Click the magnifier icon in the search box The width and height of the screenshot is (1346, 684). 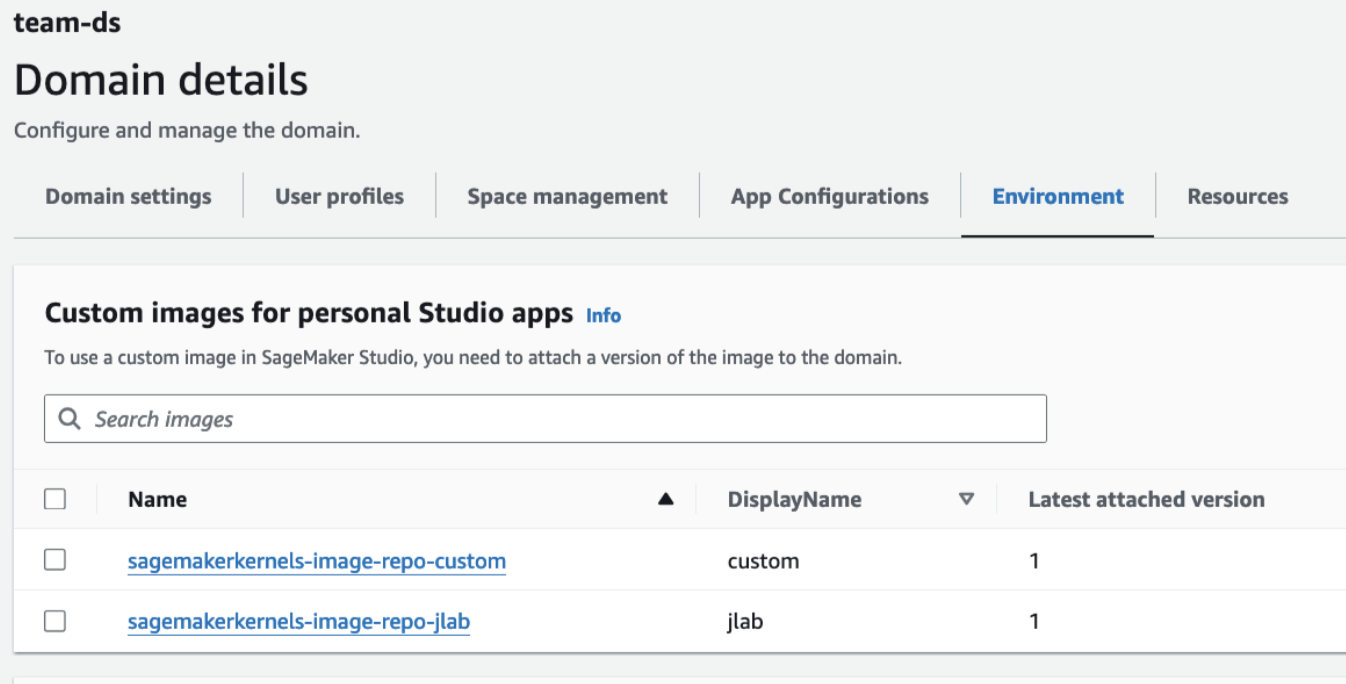coord(69,419)
